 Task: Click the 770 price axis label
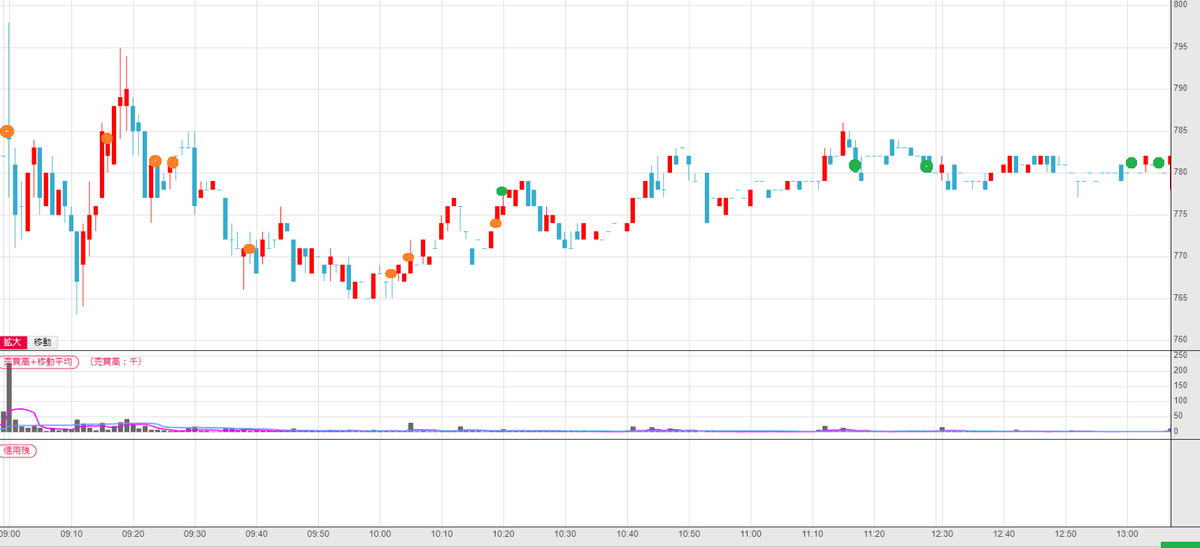pyautogui.click(x=1180, y=256)
